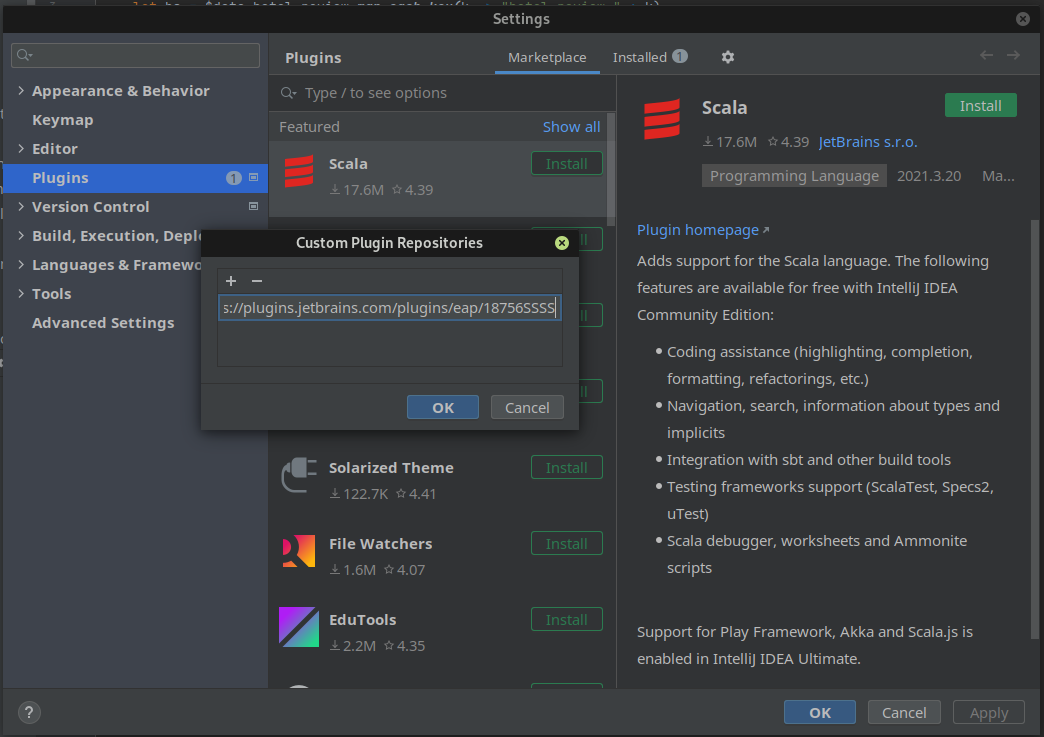Click the Programming Language tag

pyautogui.click(x=794, y=176)
